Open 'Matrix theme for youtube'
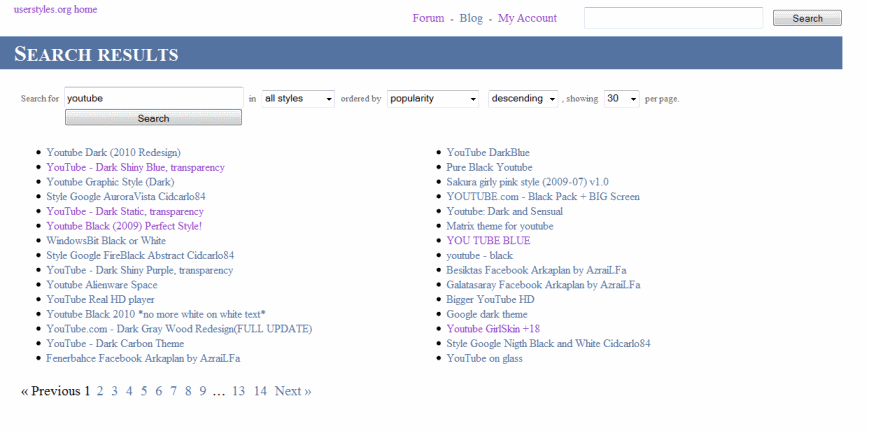The height and width of the screenshot is (431, 869). click(x=500, y=226)
